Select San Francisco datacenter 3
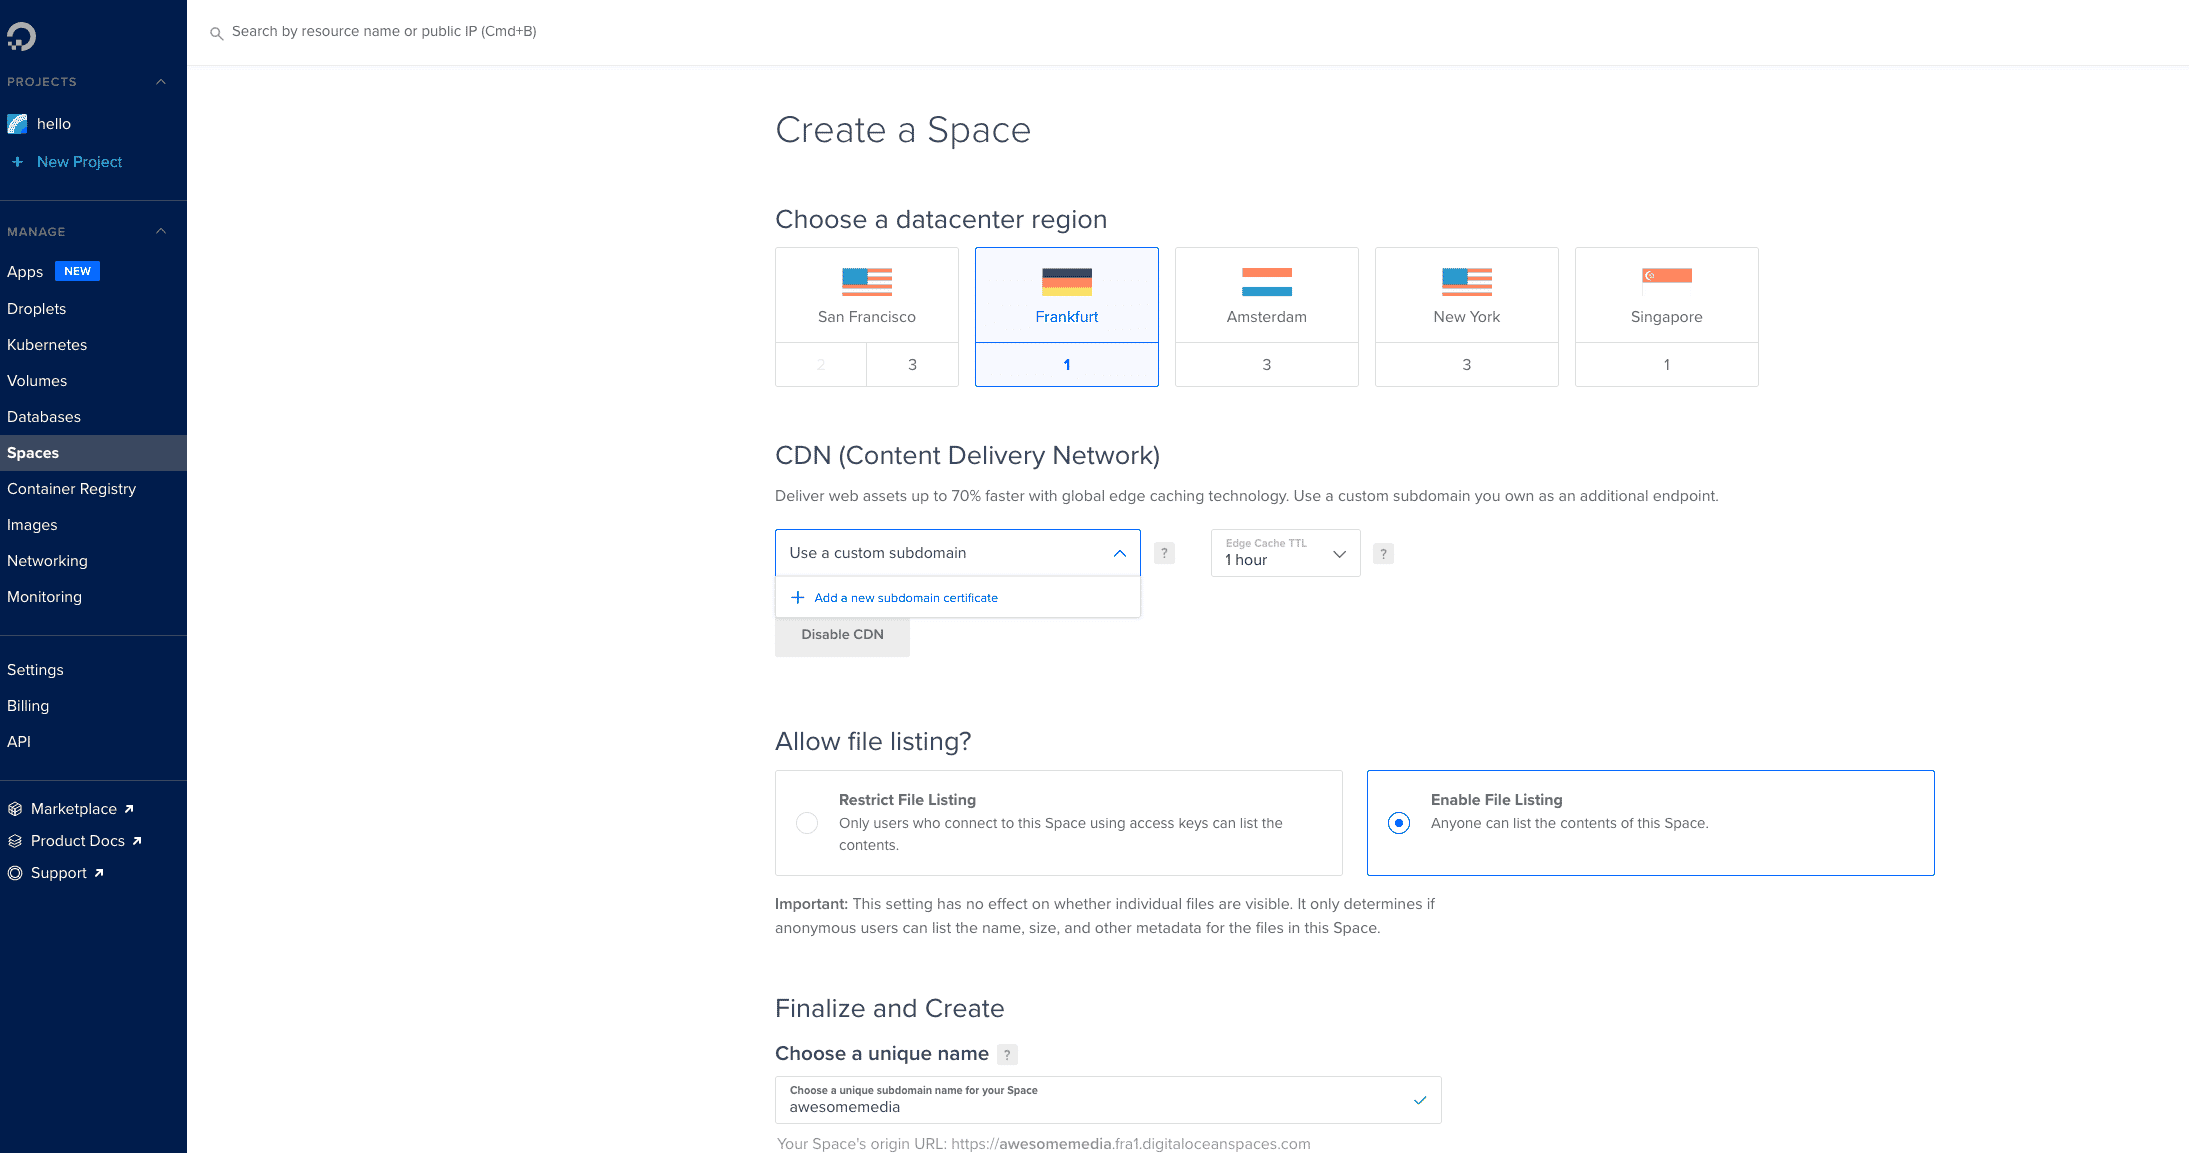The width and height of the screenshot is (2189, 1153). [912, 365]
